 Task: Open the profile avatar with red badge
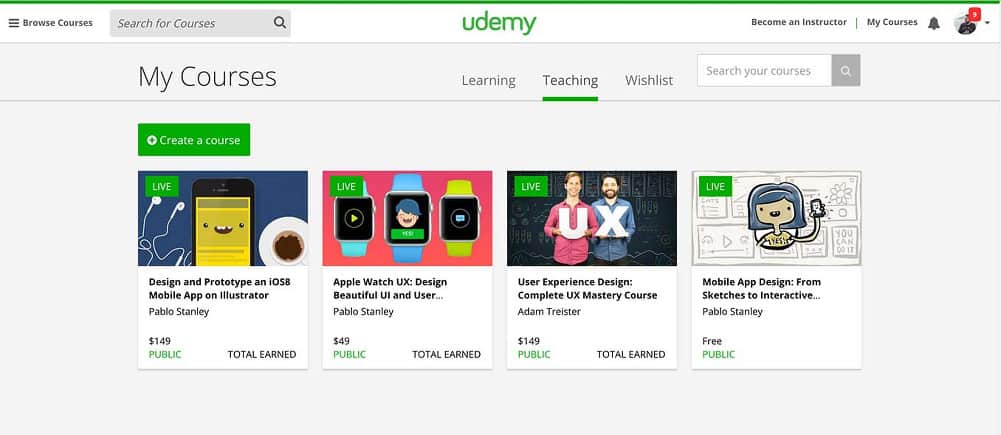click(967, 22)
